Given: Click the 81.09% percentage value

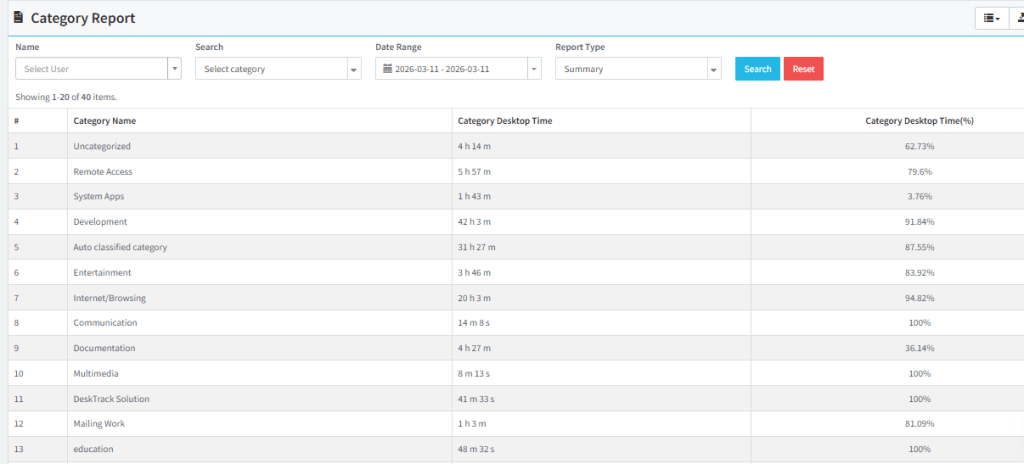Looking at the screenshot, I should [x=920, y=423].
